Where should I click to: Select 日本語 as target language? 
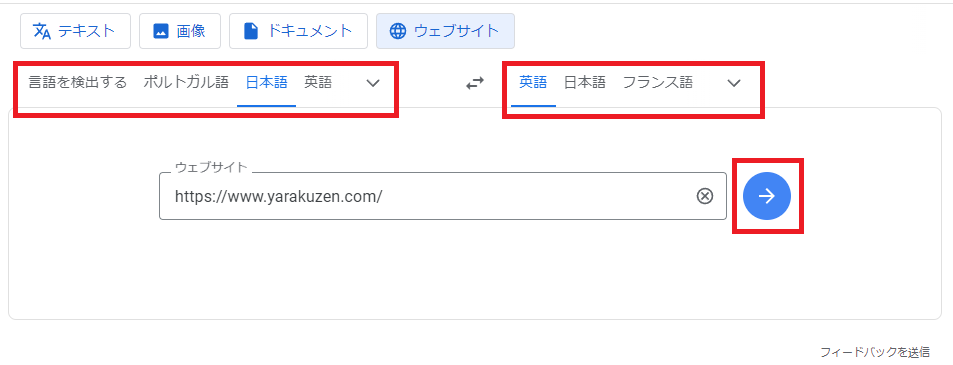tap(585, 83)
